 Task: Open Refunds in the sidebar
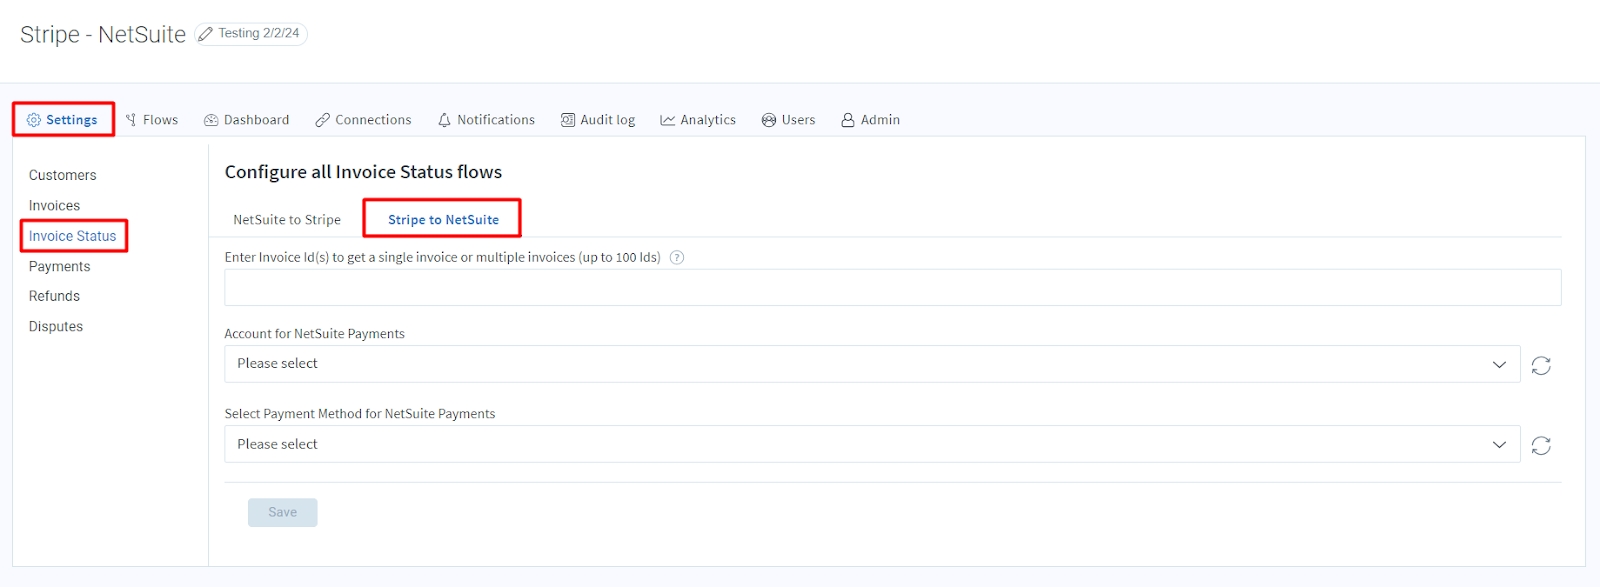55,296
